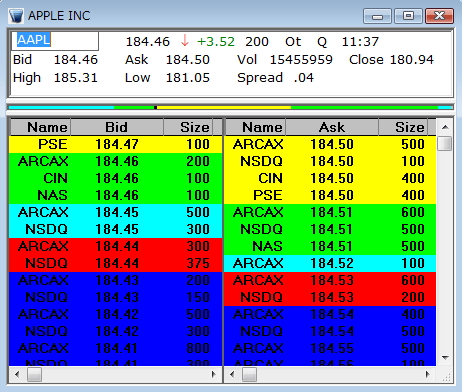Viewport: 462px width, 392px height.
Task: Click the right arrow of the ask table's horizontal scrollbar
Action: click(428, 374)
